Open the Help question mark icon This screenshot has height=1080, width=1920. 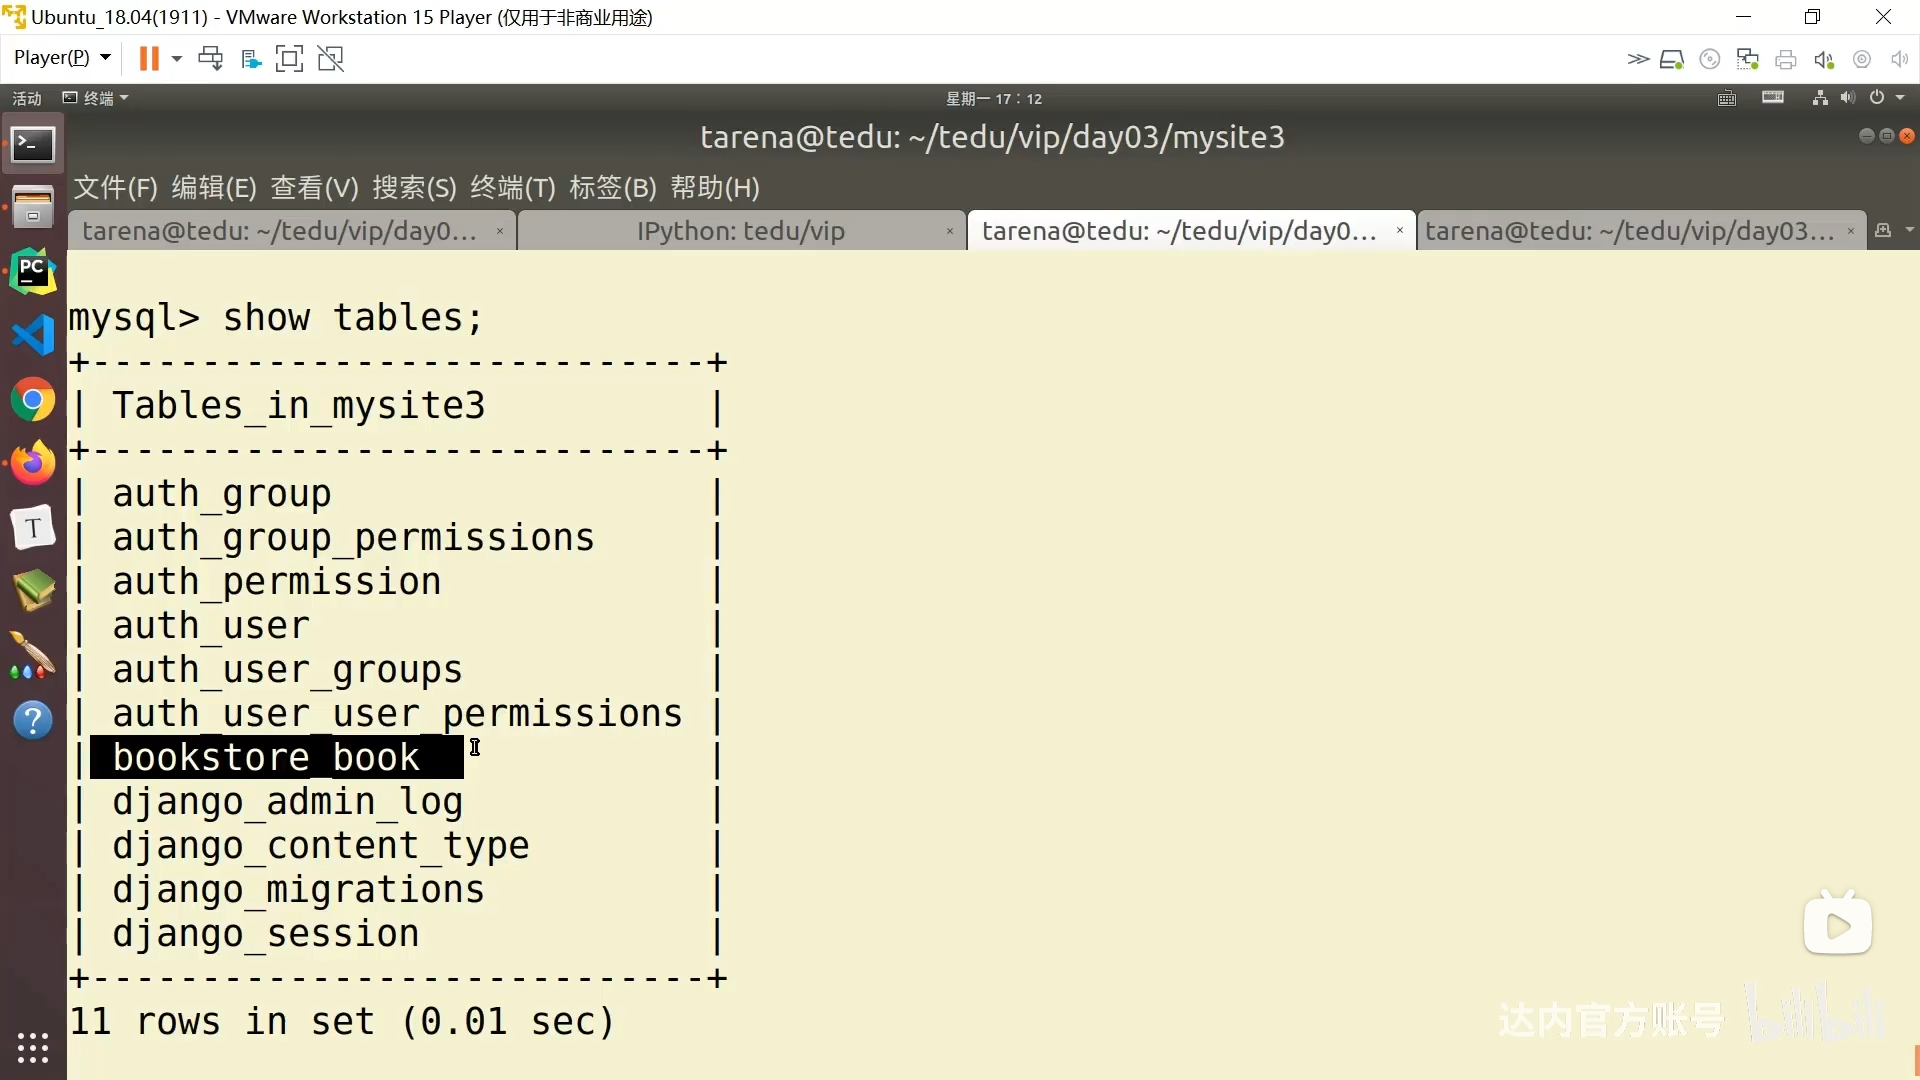33,720
